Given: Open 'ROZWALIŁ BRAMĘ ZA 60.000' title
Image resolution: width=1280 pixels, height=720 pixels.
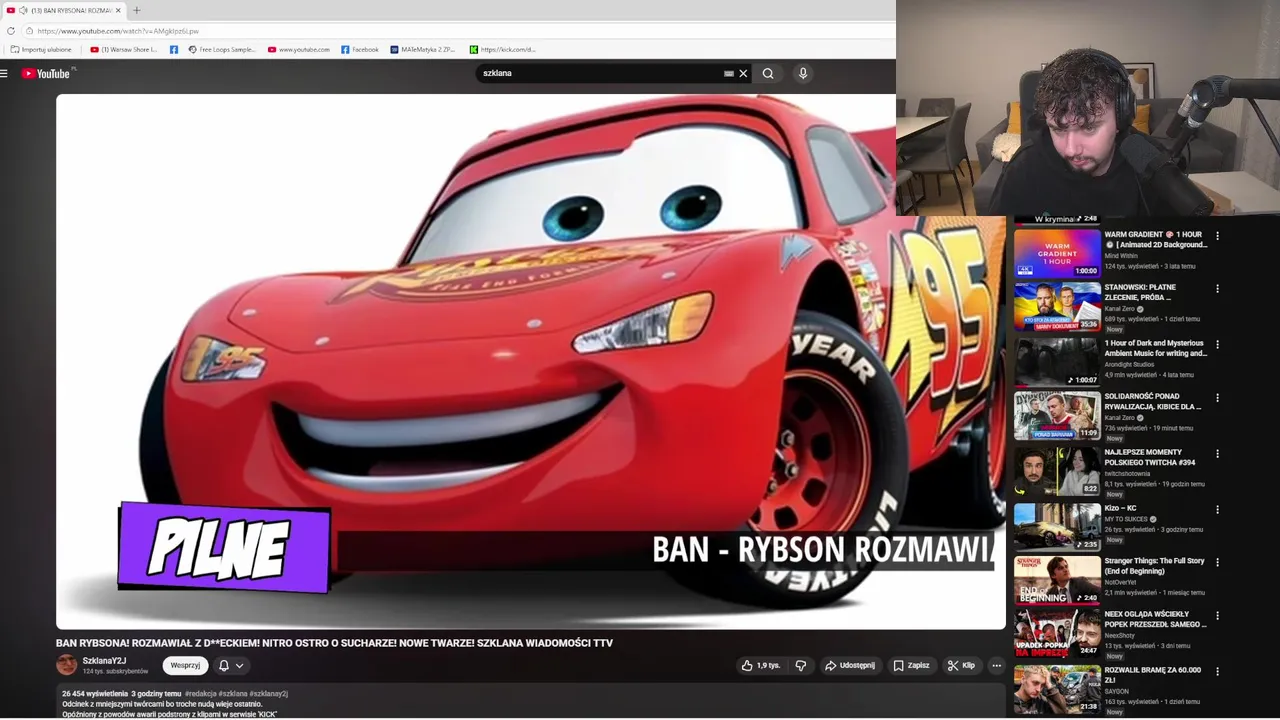Looking at the screenshot, I should (x=1153, y=675).
